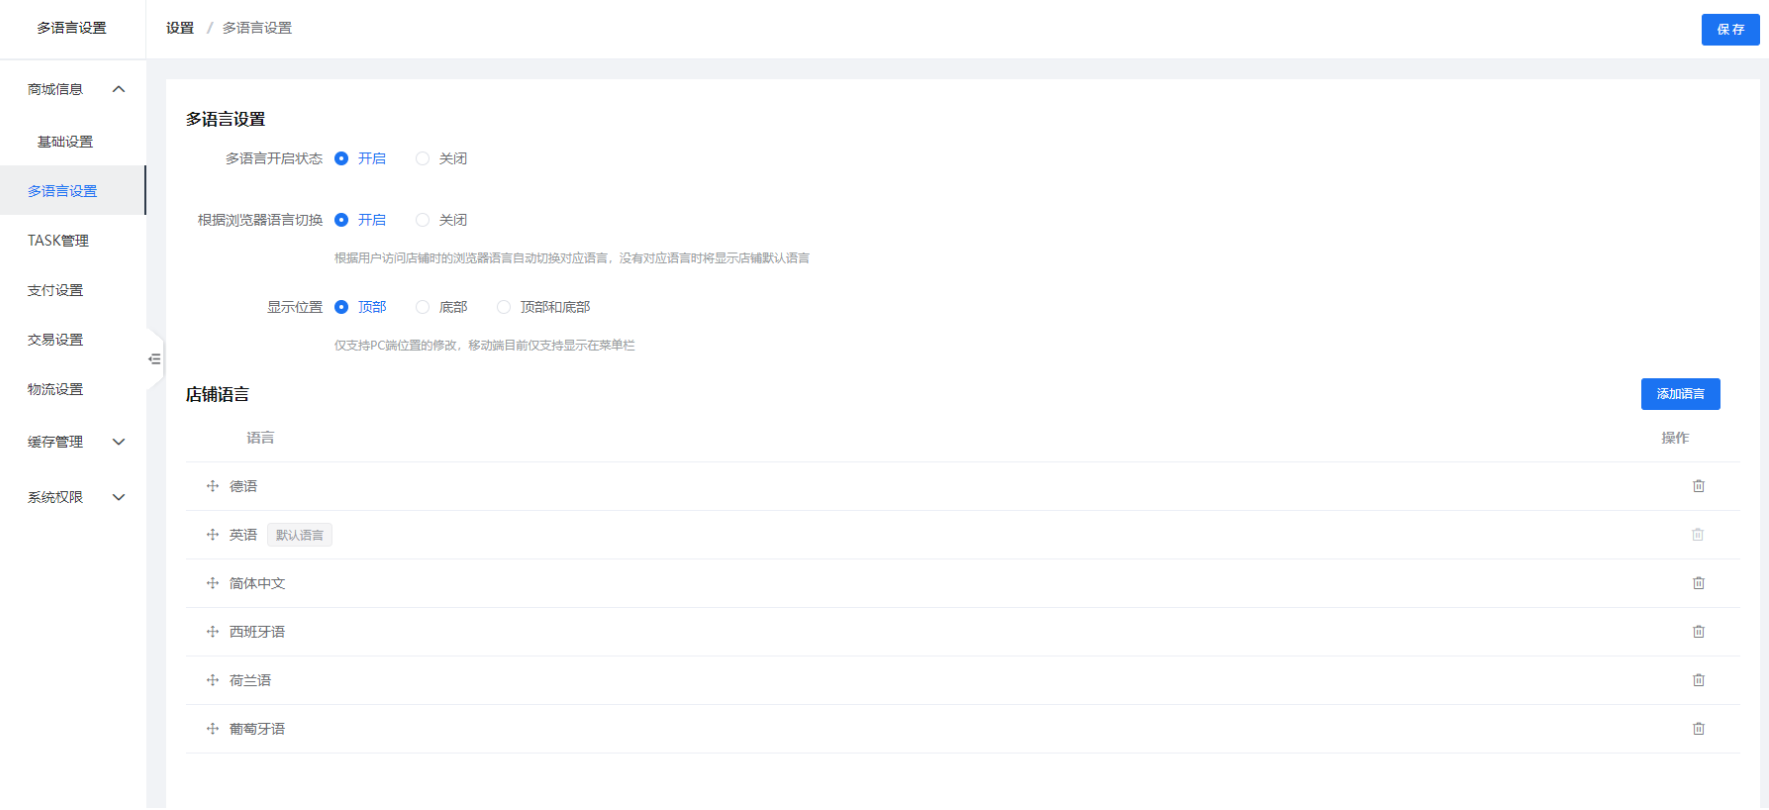Viewport: 1769px width, 810px height.
Task: Collapse the sidebar with the fold icon
Action: tap(154, 359)
